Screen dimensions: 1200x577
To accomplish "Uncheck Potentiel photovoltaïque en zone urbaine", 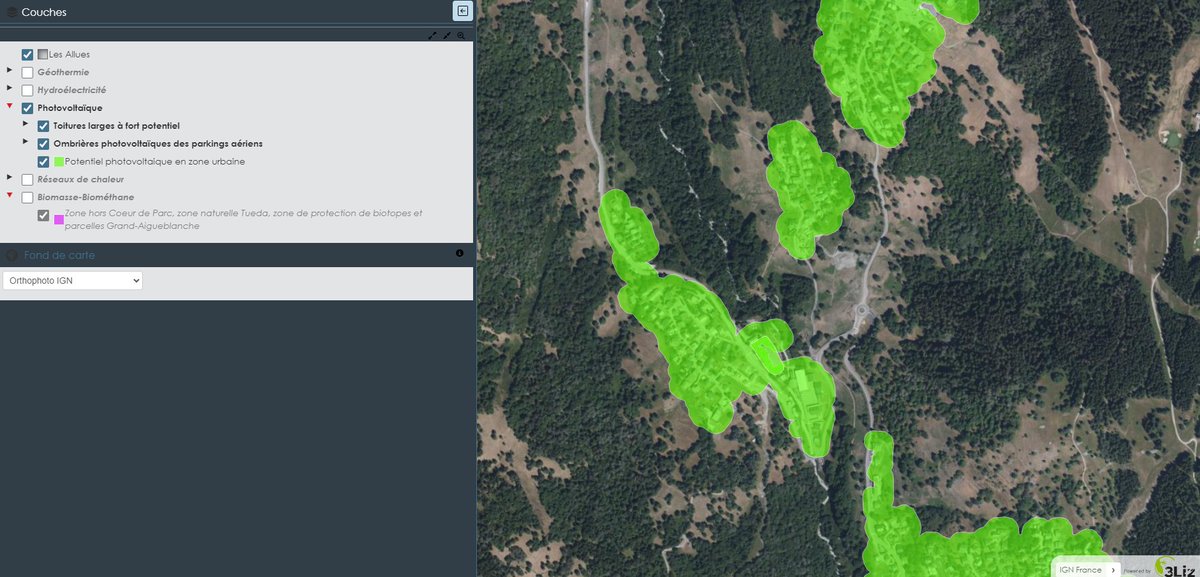I will coord(43,161).
